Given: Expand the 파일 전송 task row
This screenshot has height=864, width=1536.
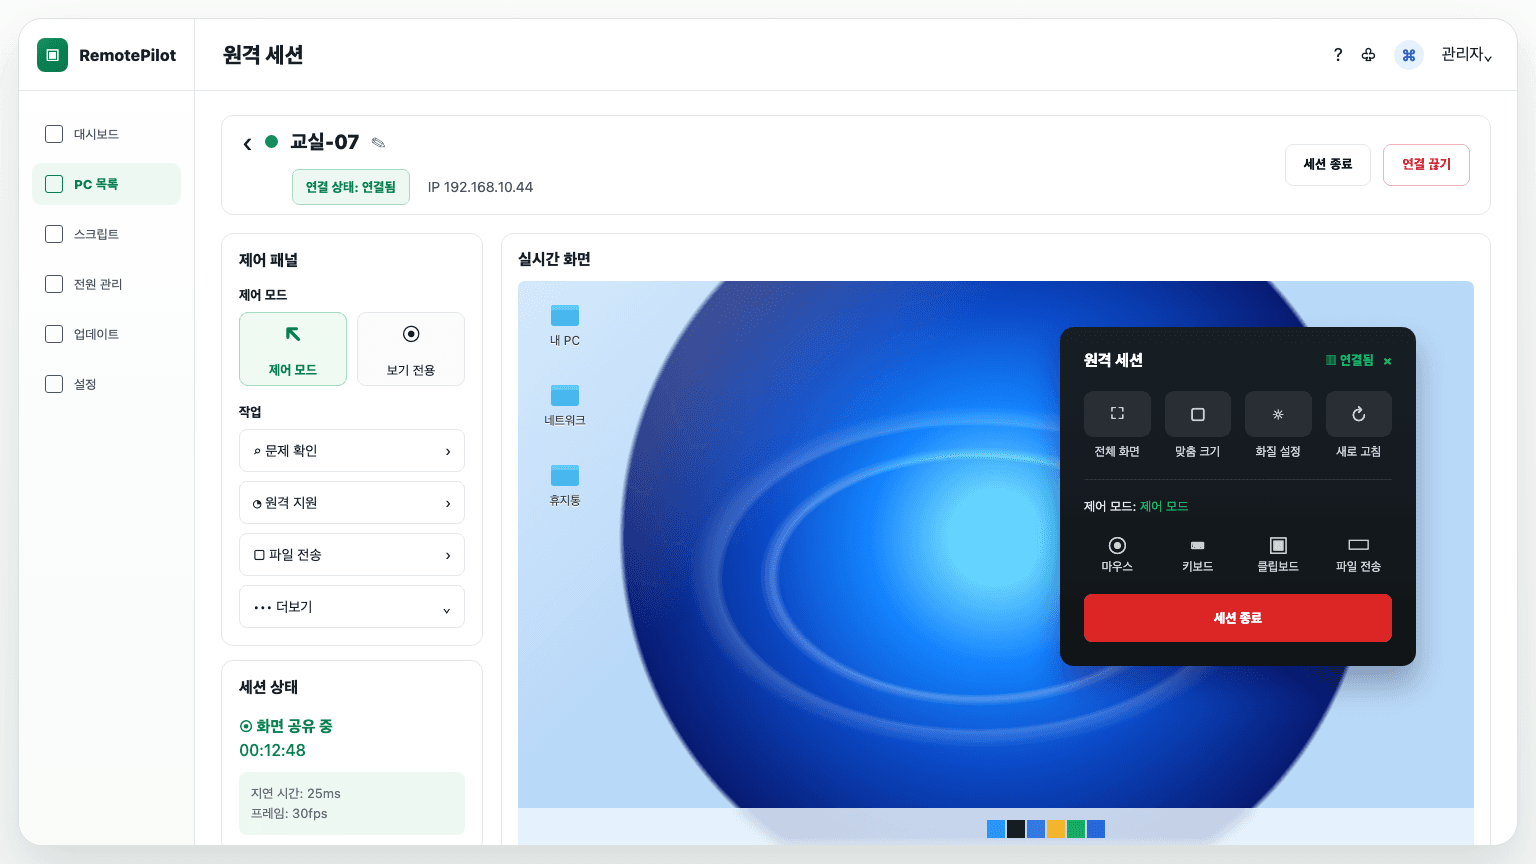Looking at the screenshot, I should (352, 555).
